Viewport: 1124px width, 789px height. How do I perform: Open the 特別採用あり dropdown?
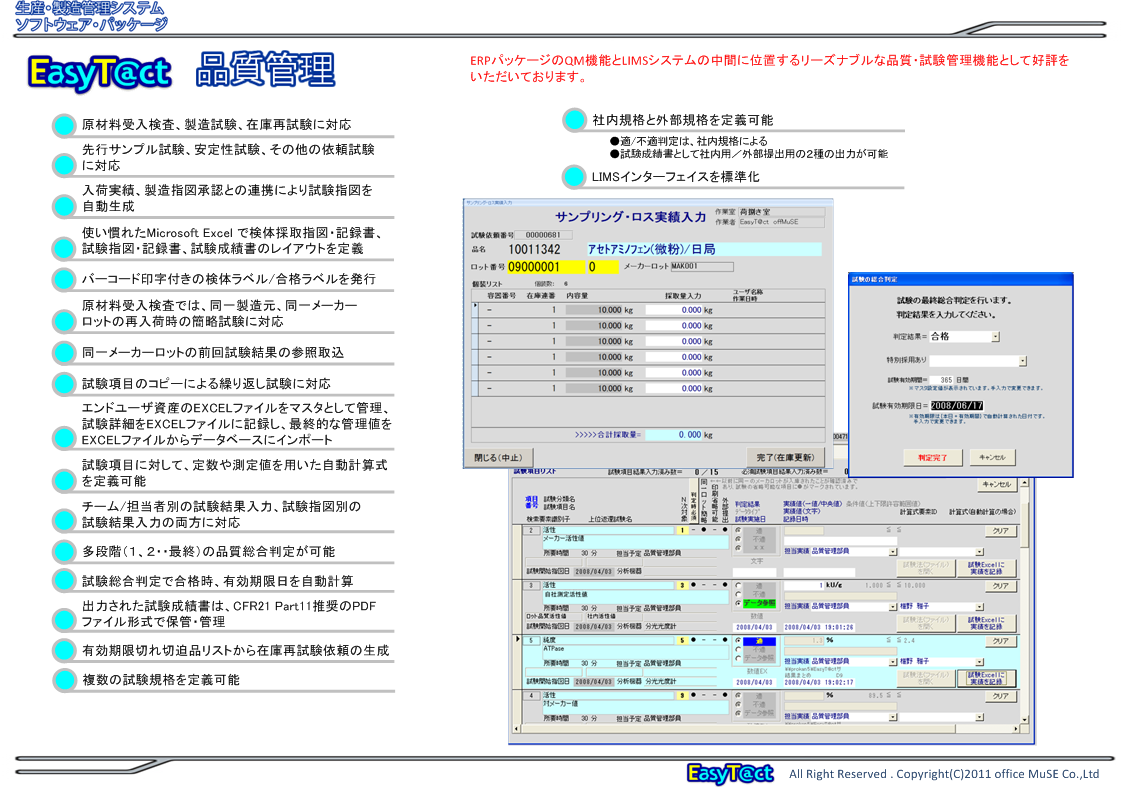pyautogui.click(x=1023, y=361)
